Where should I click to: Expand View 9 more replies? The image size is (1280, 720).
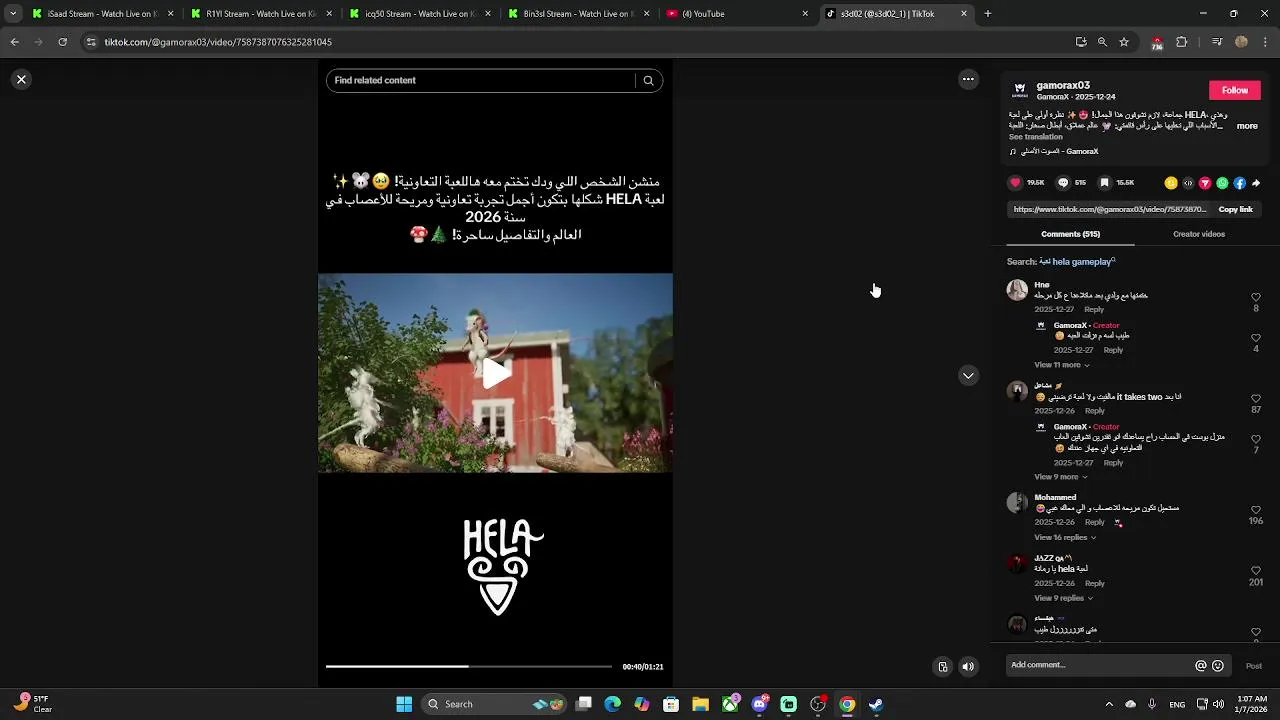(1060, 477)
